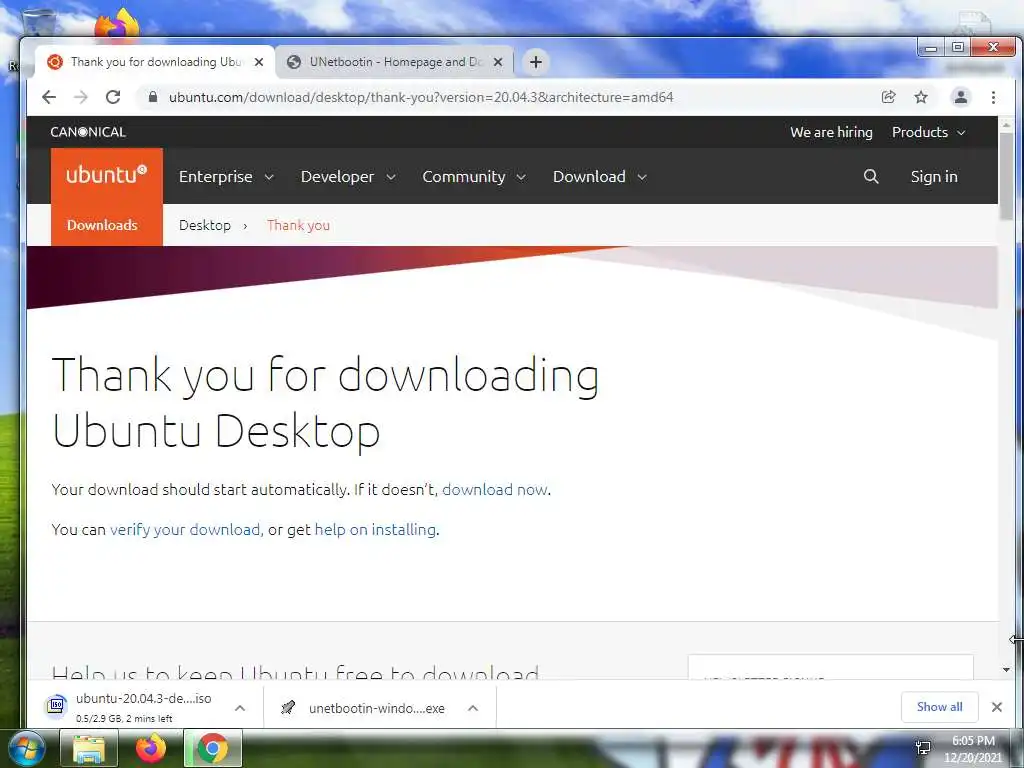Image resolution: width=1024 pixels, height=768 pixels.
Task: Click the page vertical scrollbar thumb
Action: [1006, 175]
